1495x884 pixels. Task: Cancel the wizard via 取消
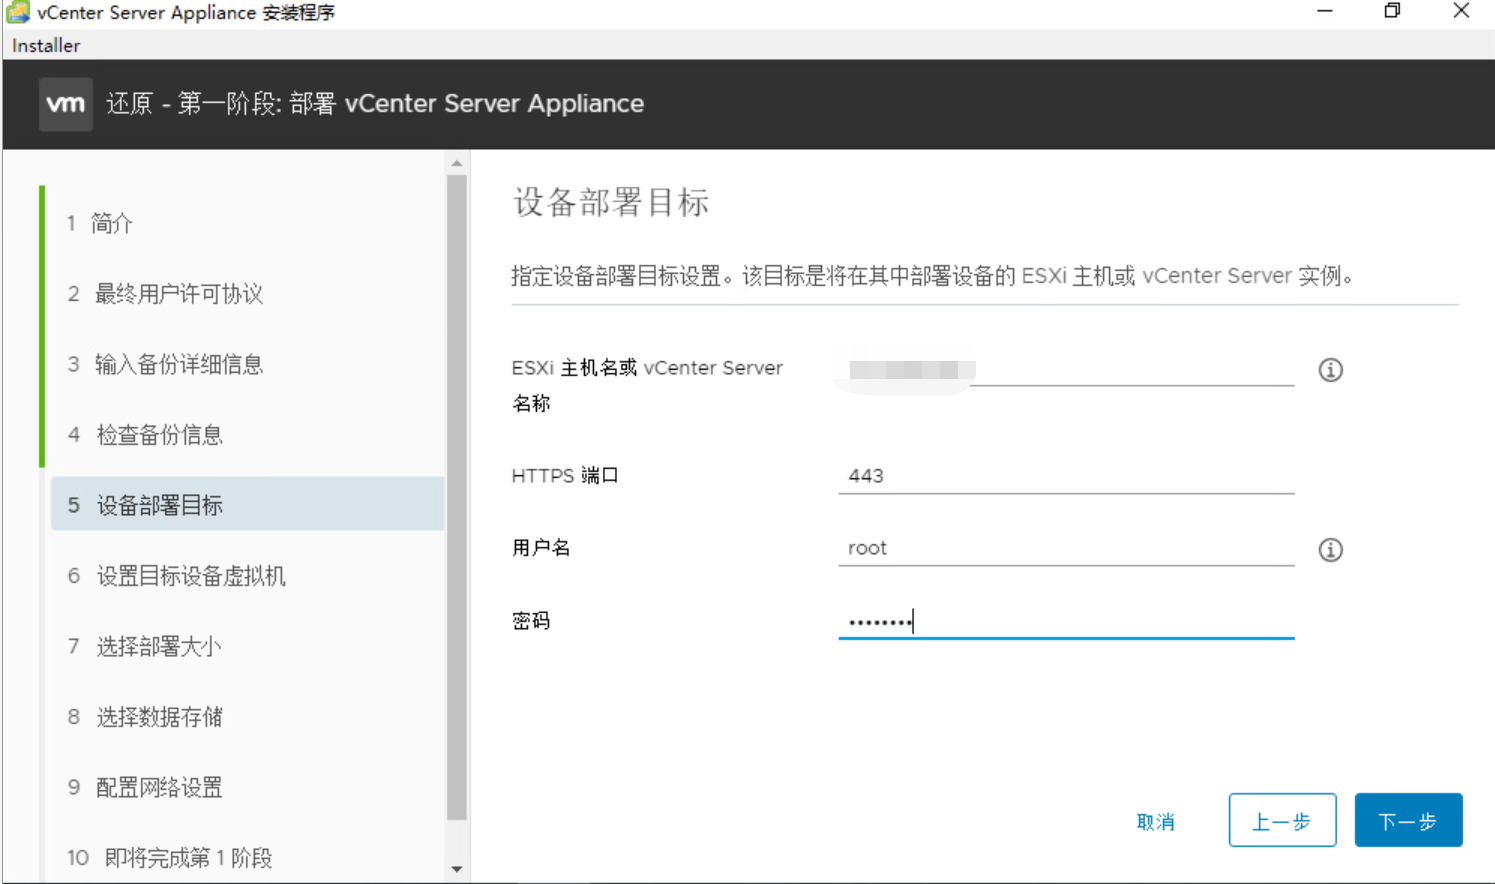tap(1156, 820)
